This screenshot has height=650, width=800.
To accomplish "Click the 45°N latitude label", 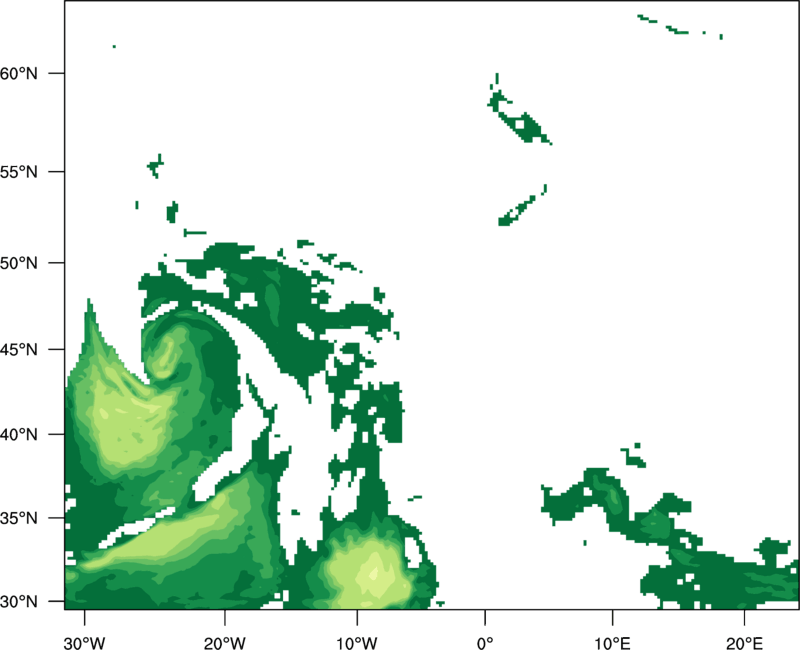I will (x=19, y=349).
